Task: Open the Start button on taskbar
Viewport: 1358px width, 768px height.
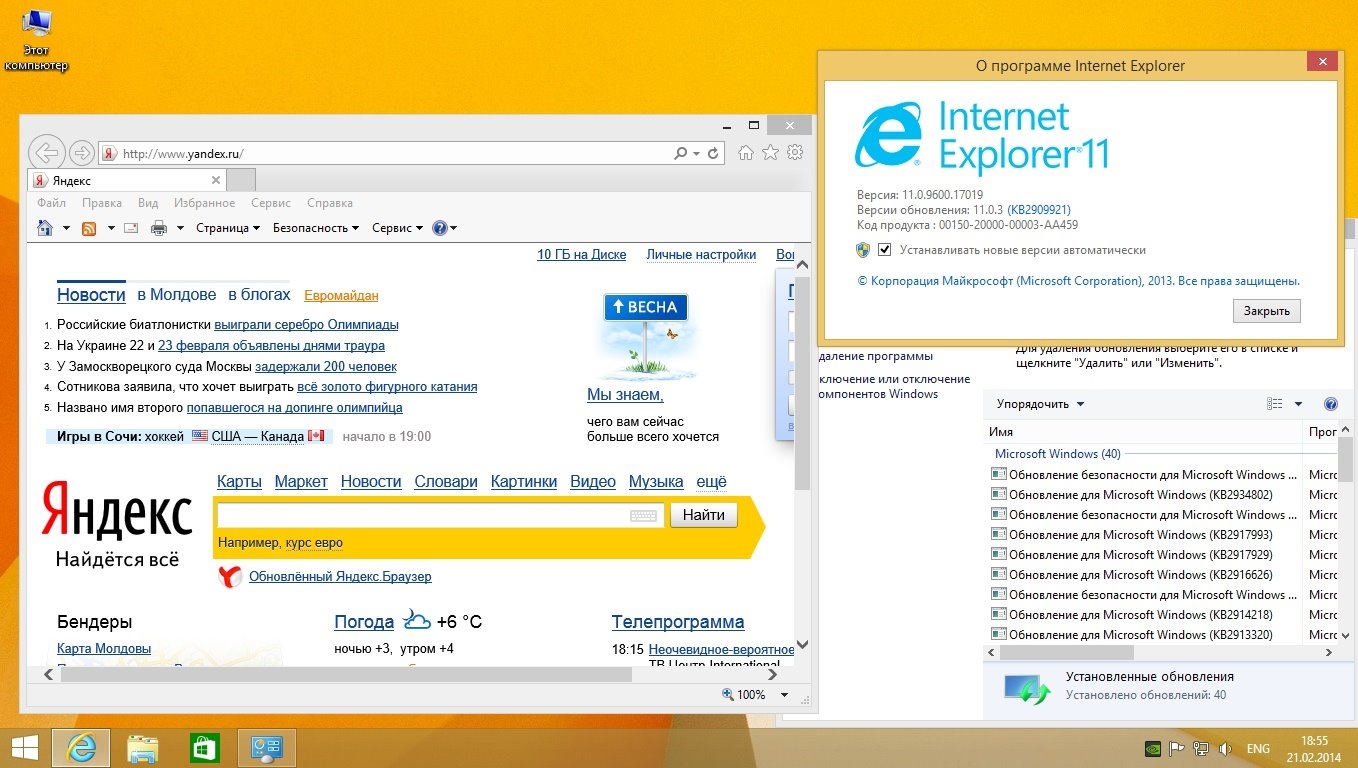Action: pyautogui.click(x=24, y=748)
